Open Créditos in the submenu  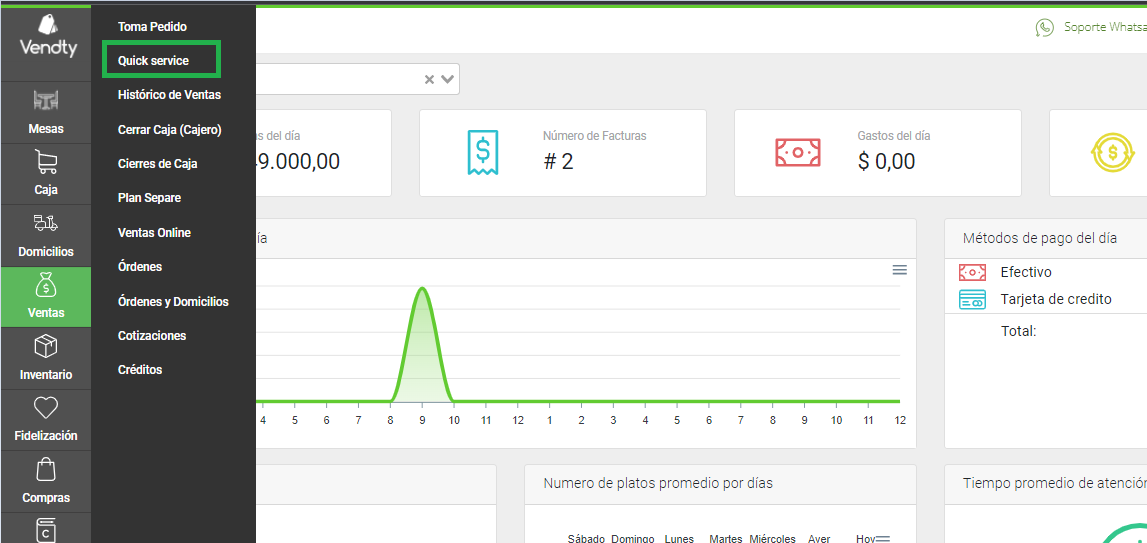coord(140,370)
